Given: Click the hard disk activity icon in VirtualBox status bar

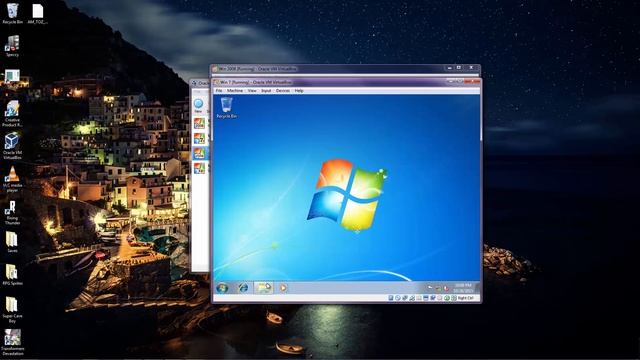Looking at the screenshot, I should tap(391, 298).
